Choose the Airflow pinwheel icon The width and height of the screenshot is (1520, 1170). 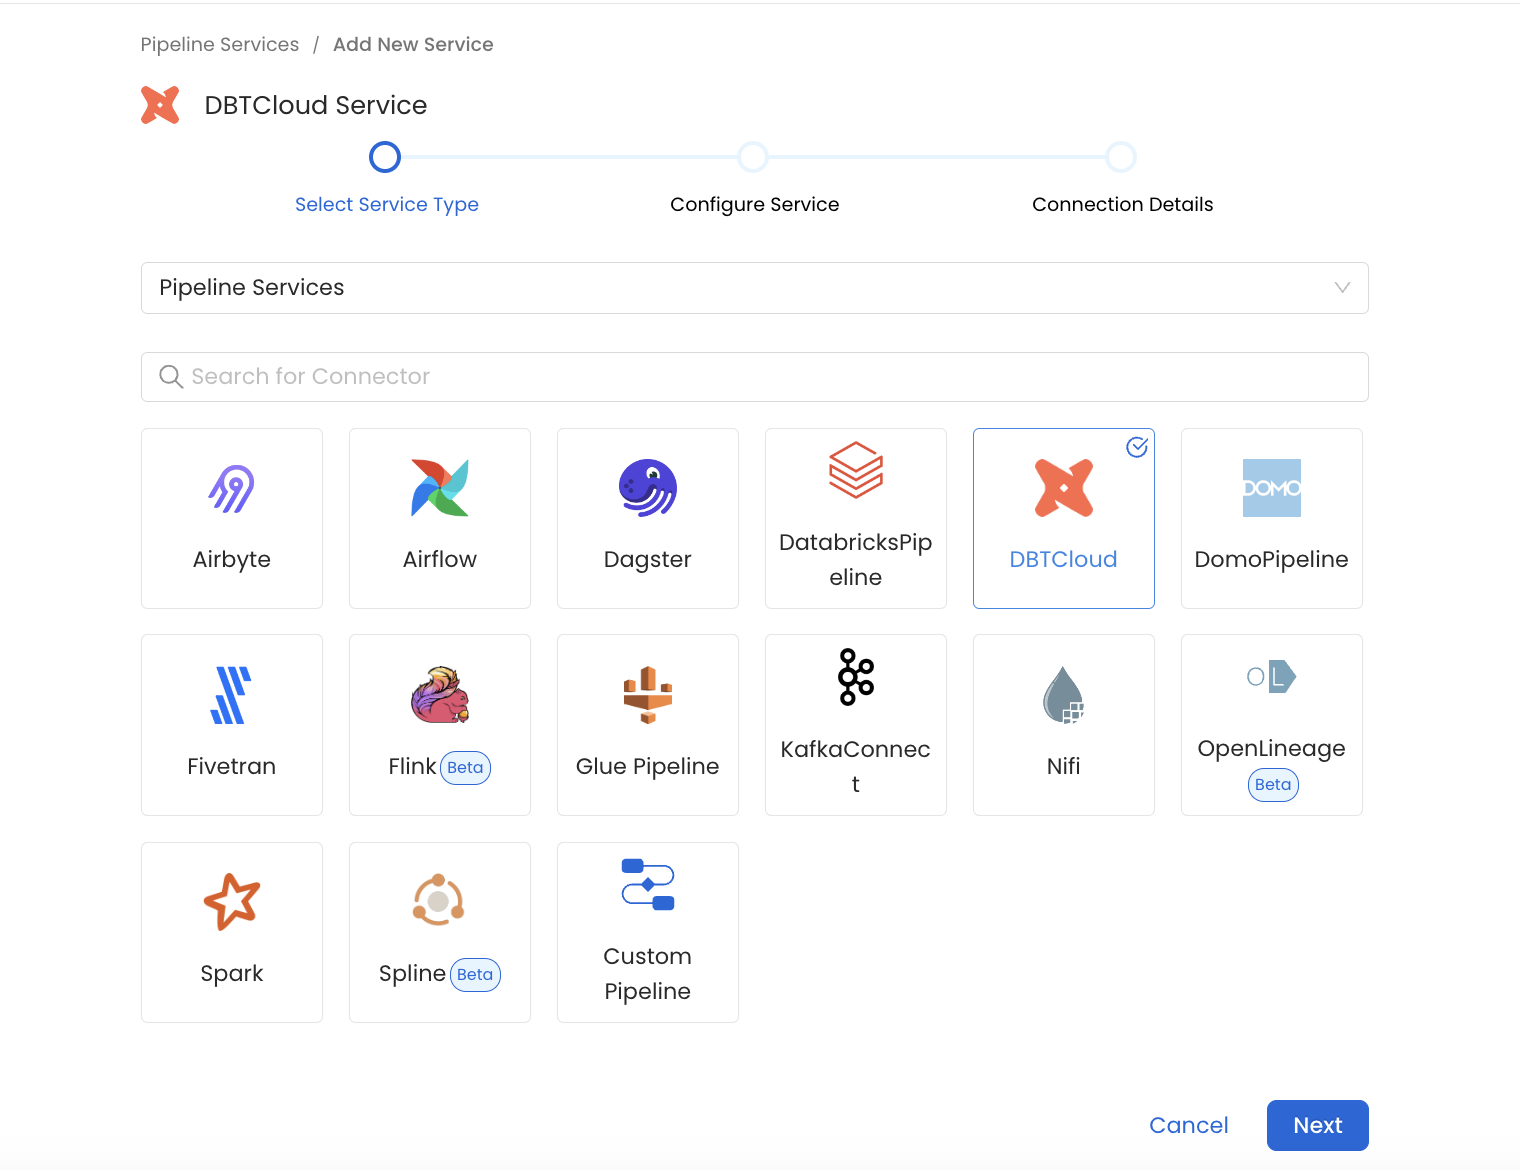pos(440,489)
